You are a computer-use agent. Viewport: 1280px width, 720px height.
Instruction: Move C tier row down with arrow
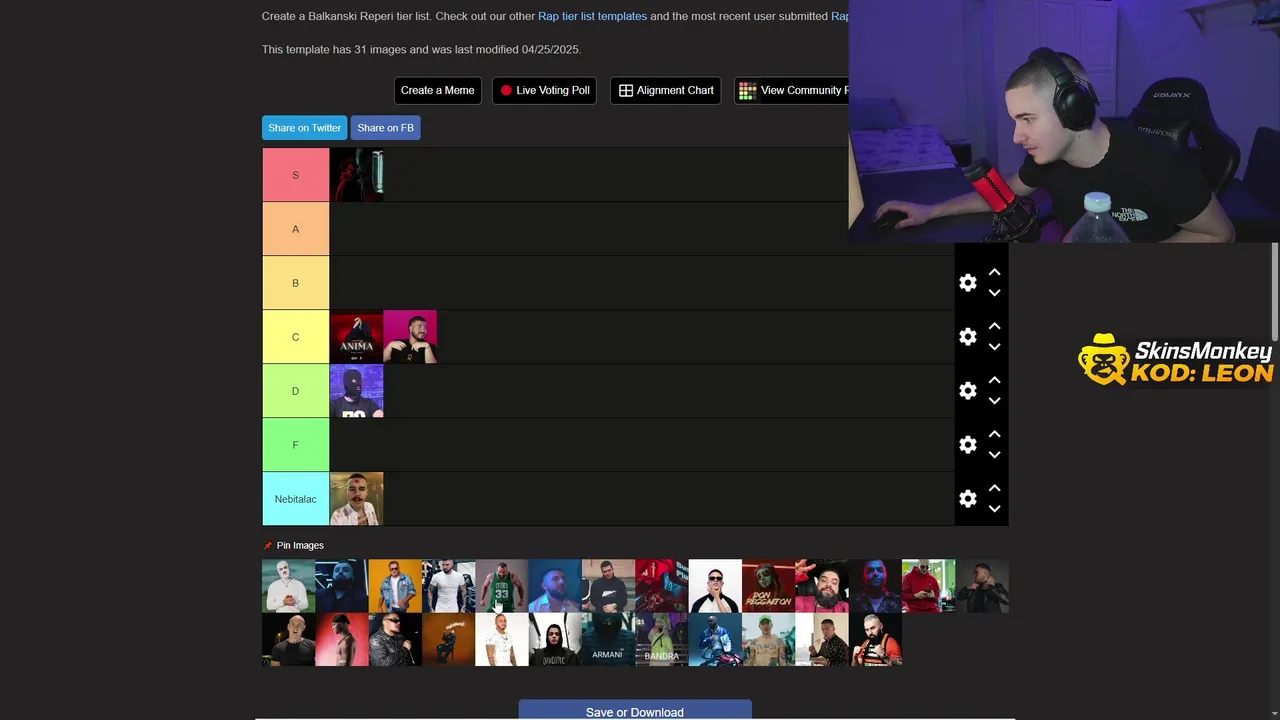pyautogui.click(x=994, y=347)
